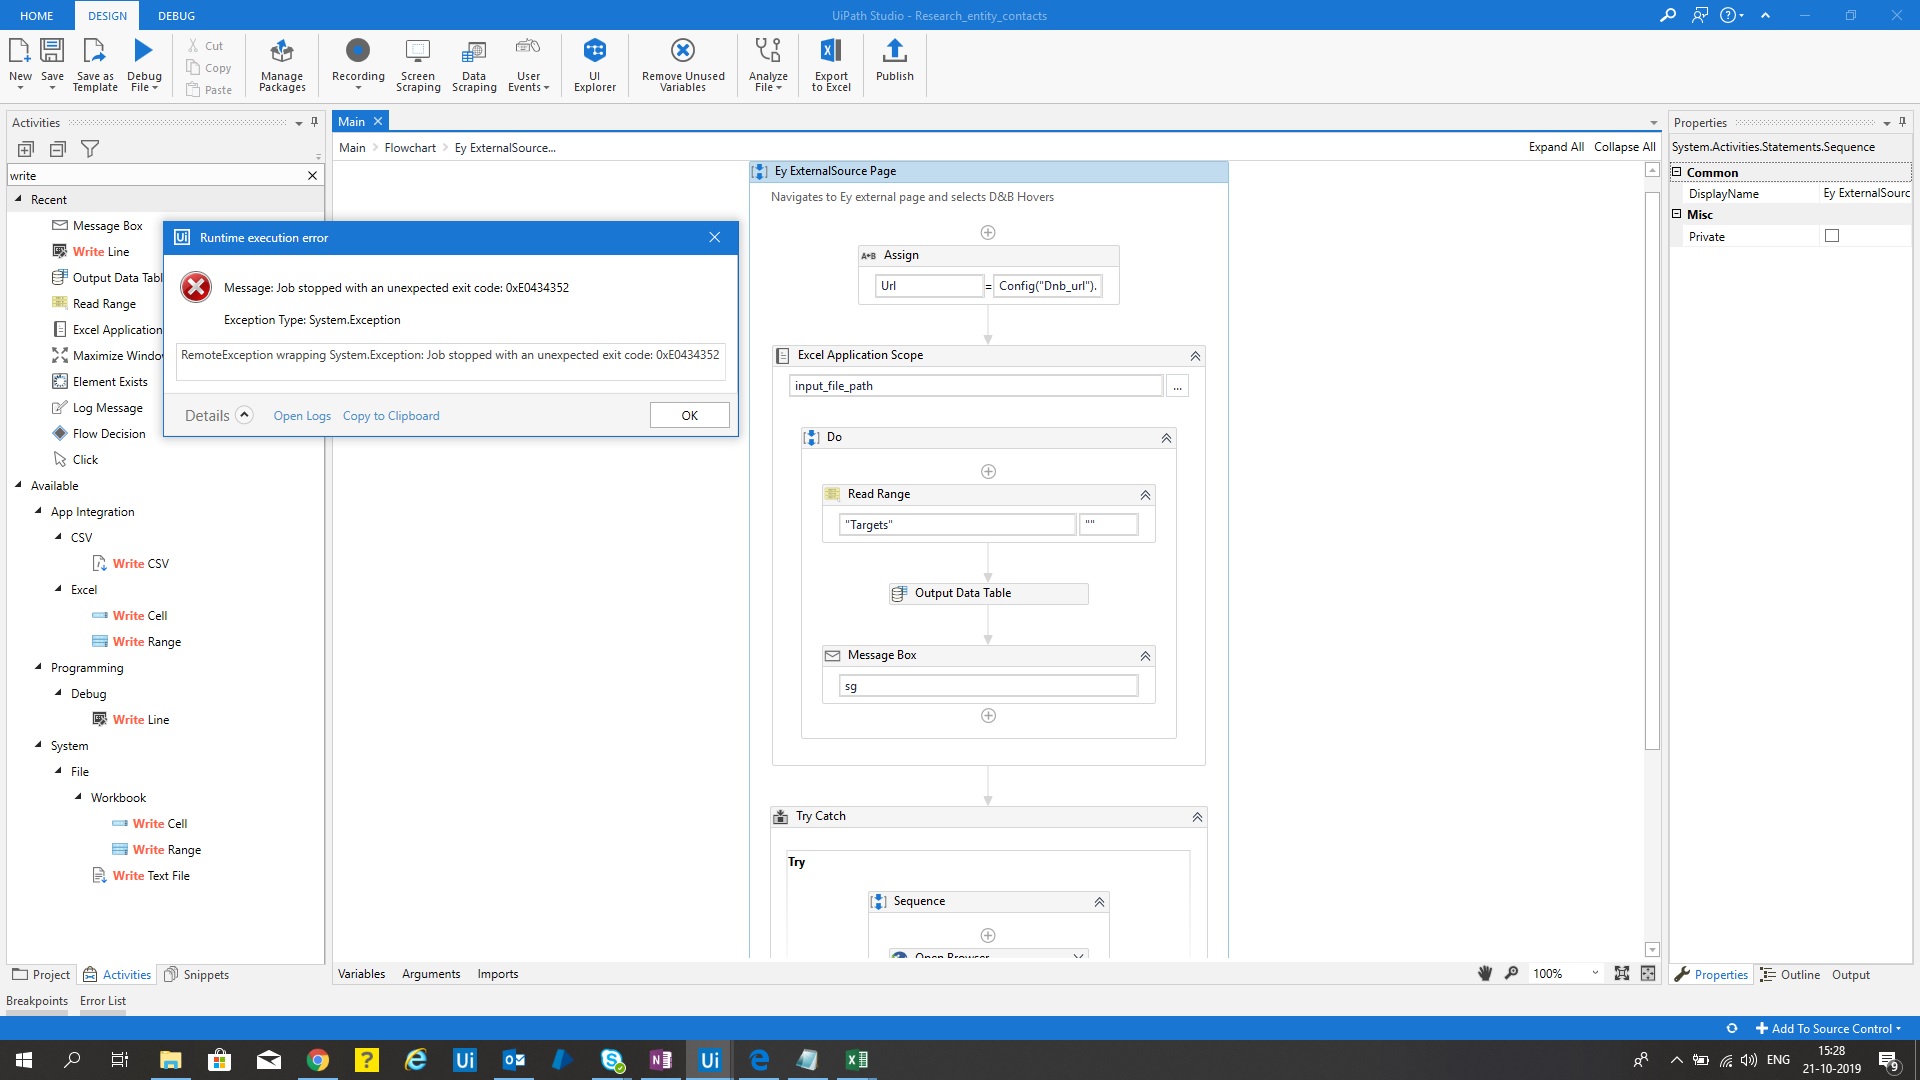Click expand all activities icon
The width and height of the screenshot is (1920, 1080).
click(26, 149)
